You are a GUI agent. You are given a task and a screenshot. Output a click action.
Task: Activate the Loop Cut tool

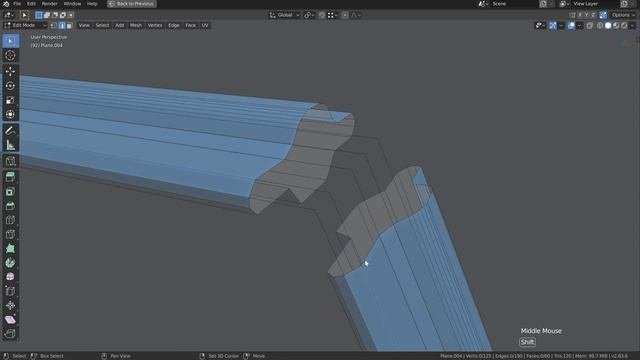click(10, 220)
